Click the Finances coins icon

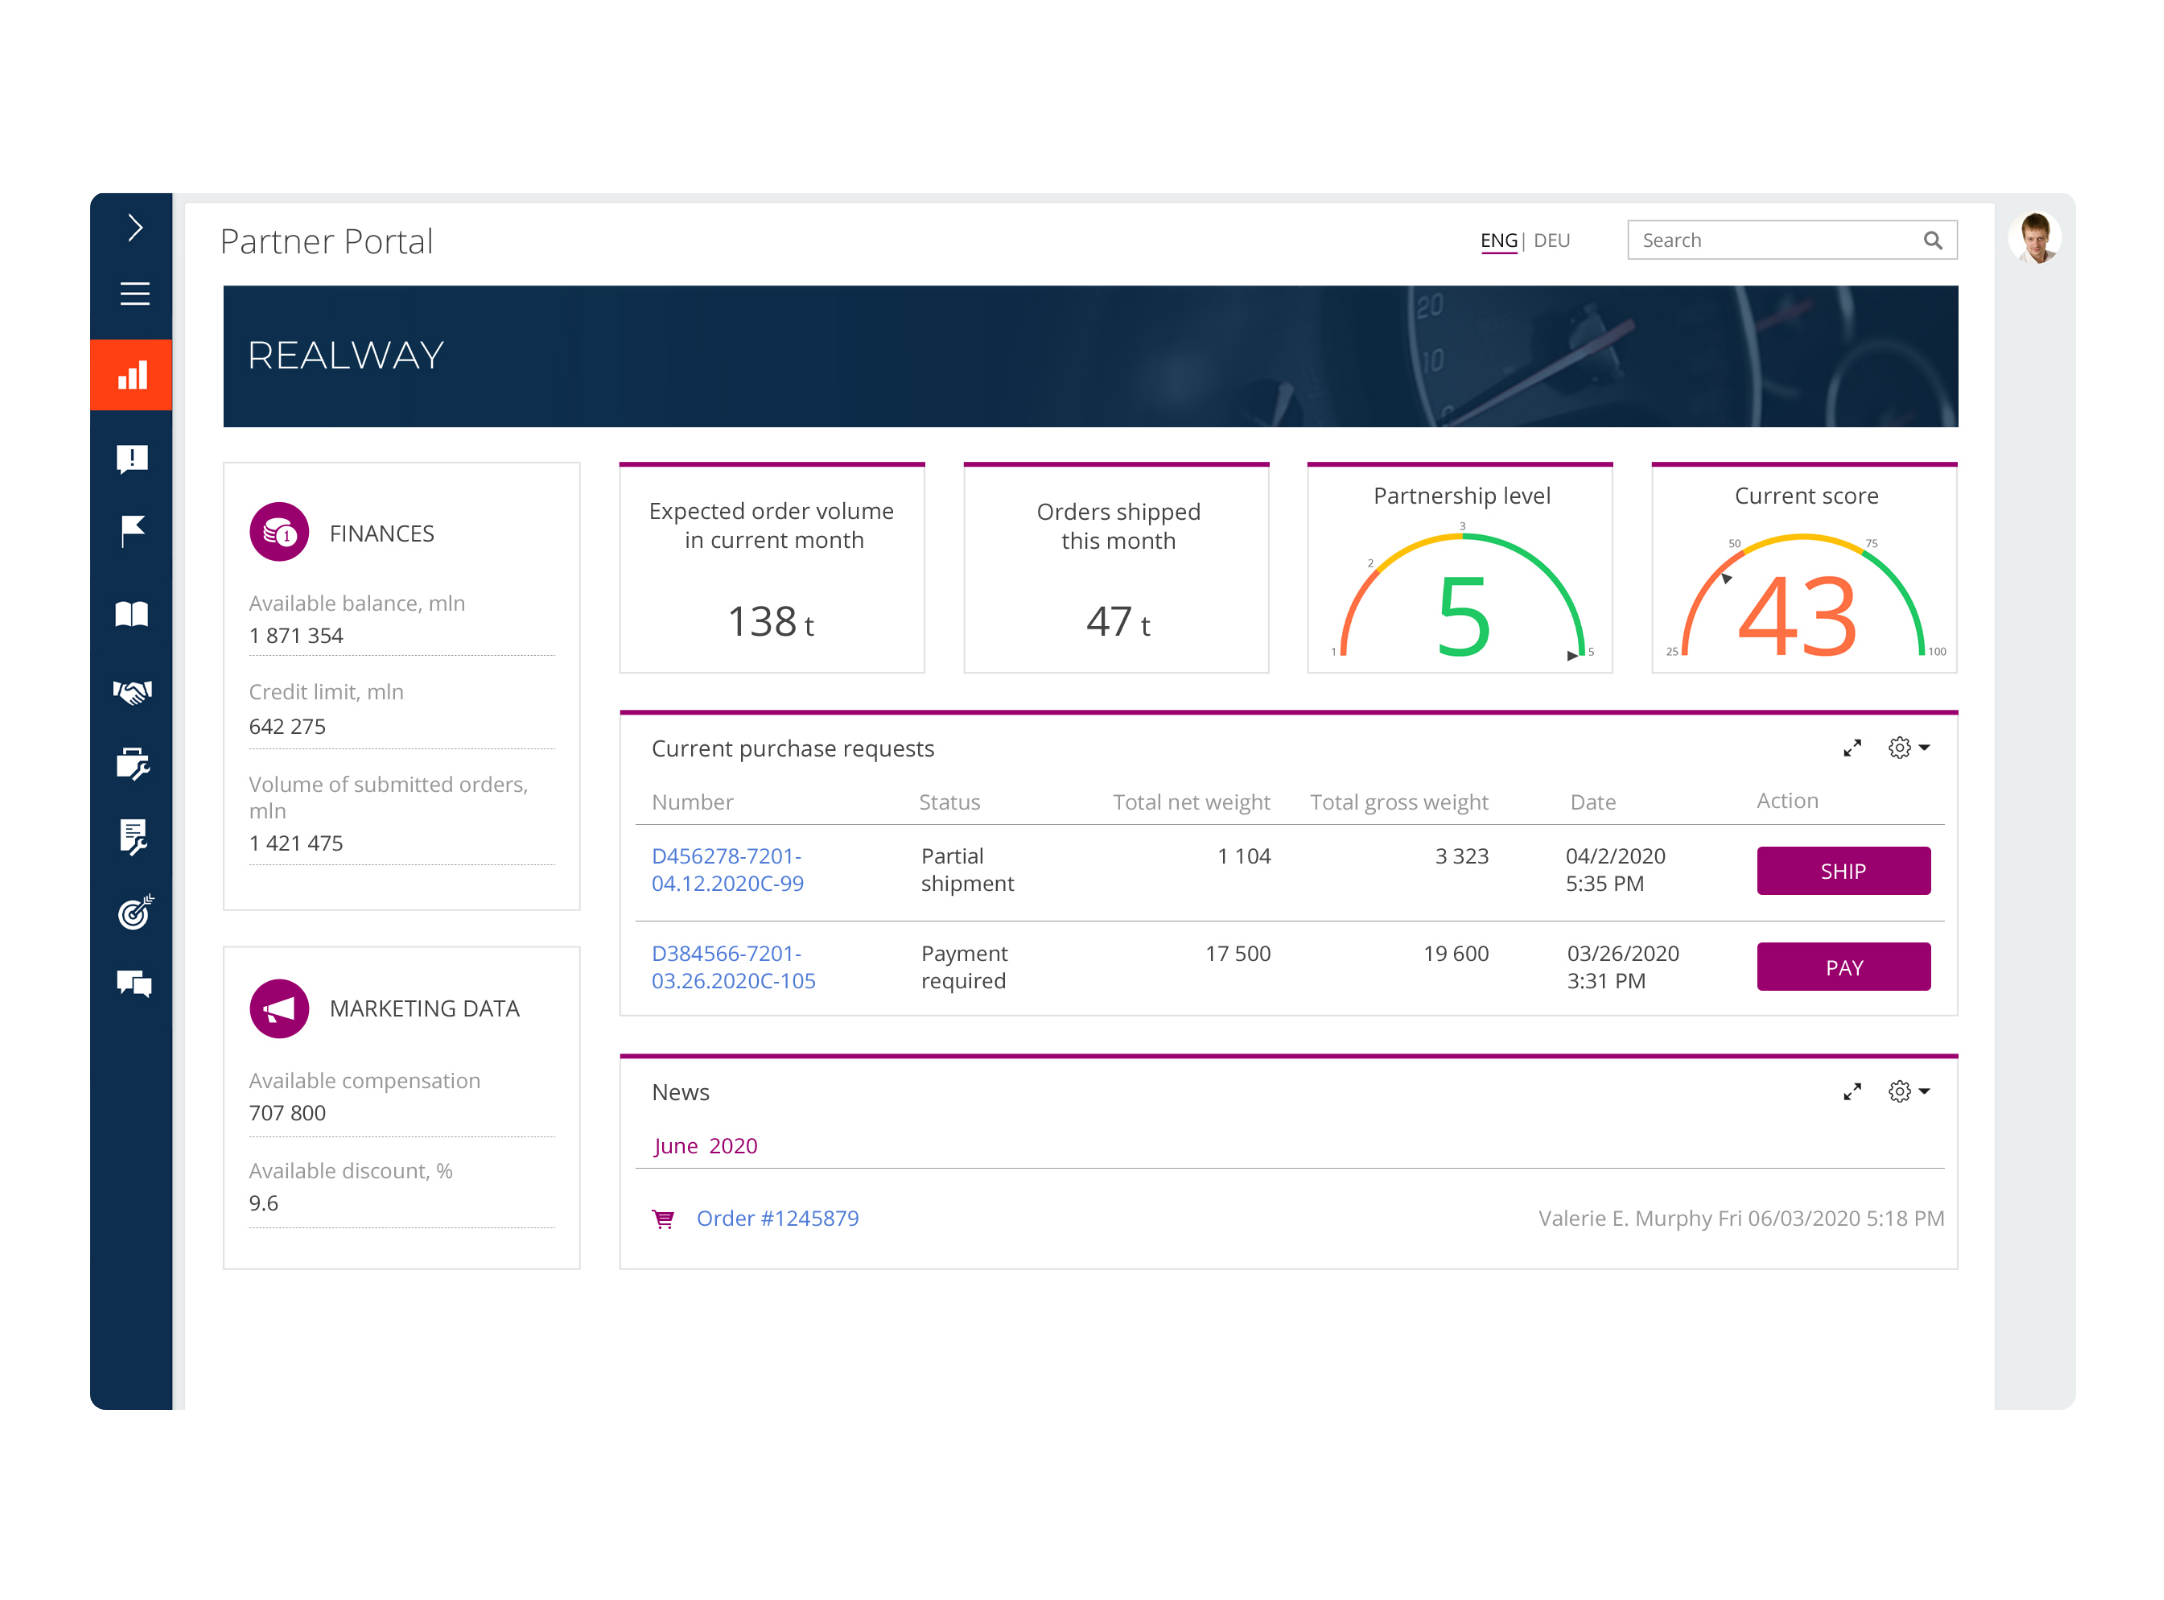tap(278, 531)
